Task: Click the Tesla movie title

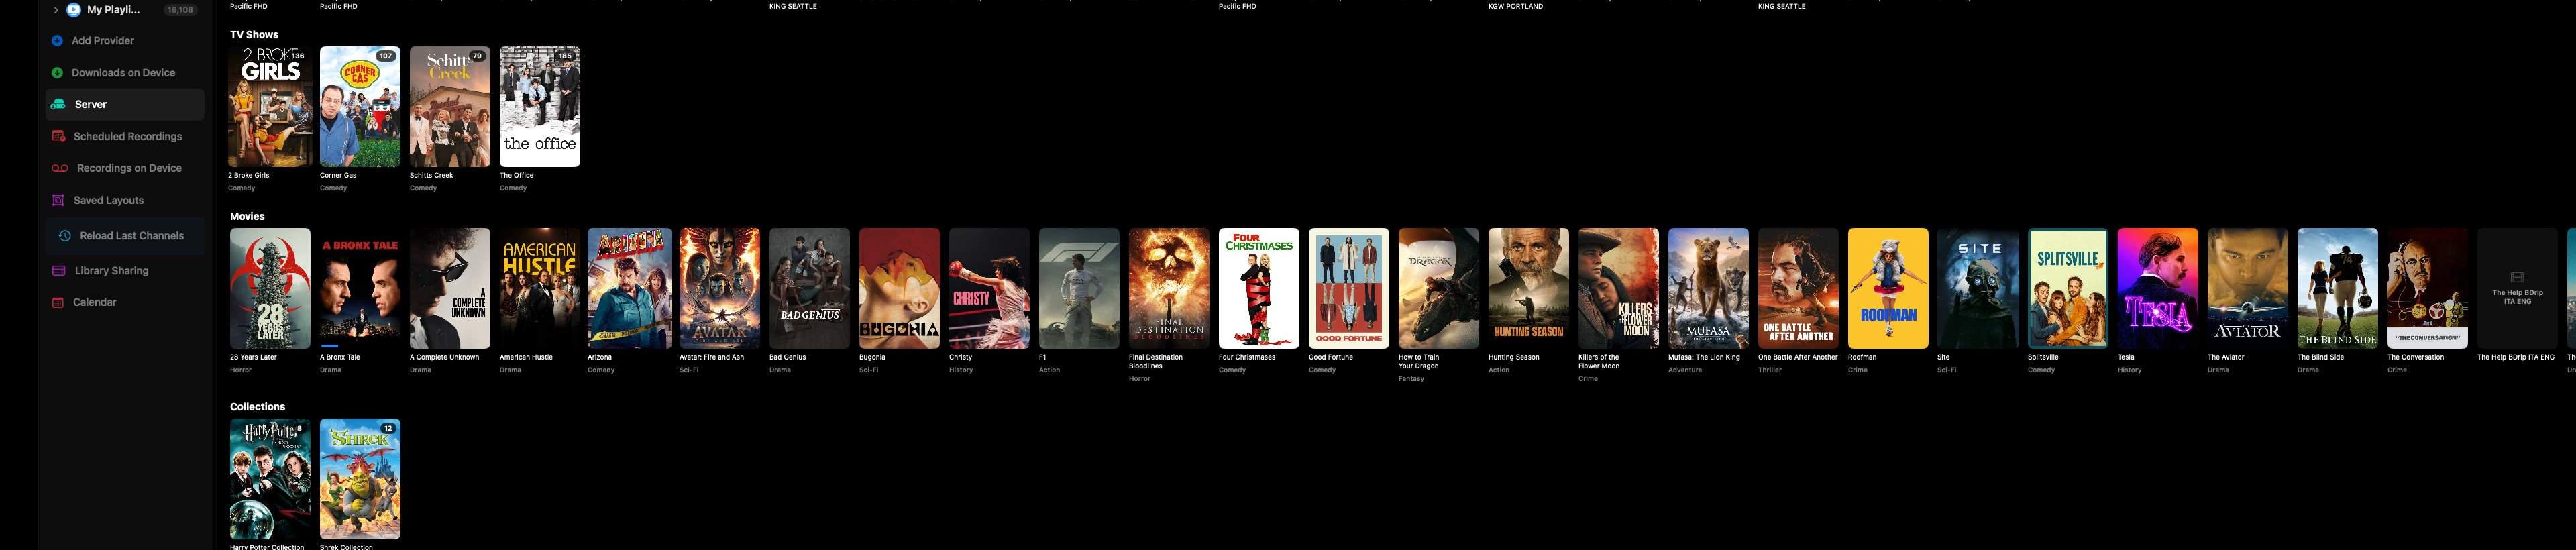Action: point(2126,357)
